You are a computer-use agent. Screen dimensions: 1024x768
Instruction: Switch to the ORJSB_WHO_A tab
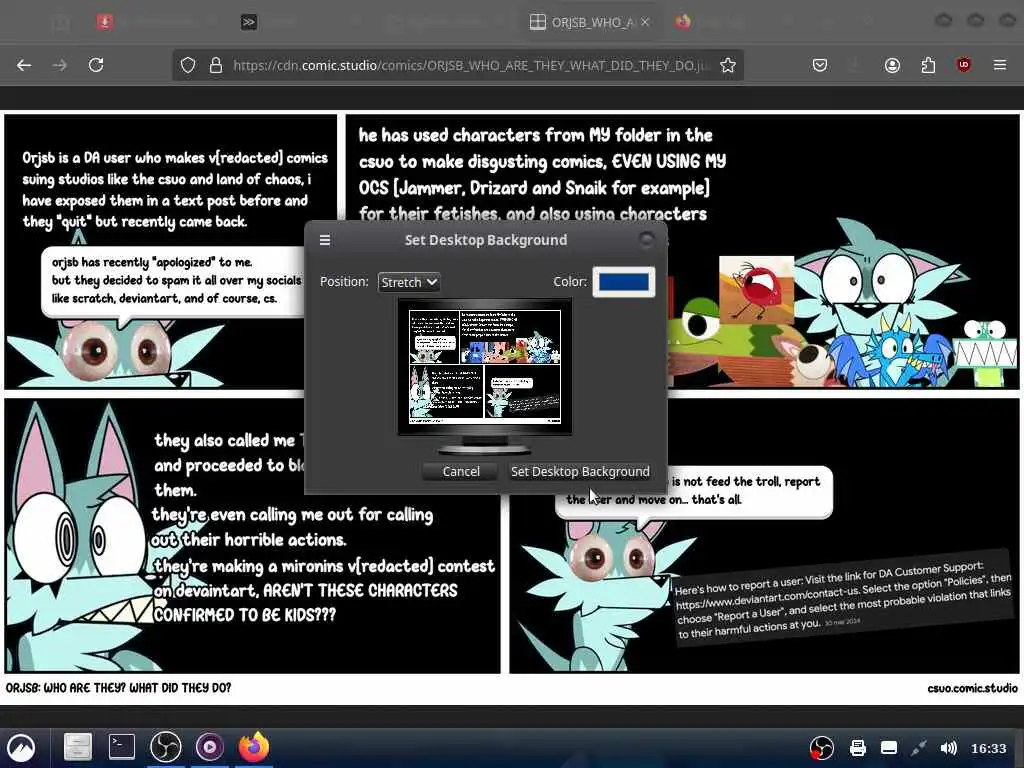pyautogui.click(x=589, y=22)
